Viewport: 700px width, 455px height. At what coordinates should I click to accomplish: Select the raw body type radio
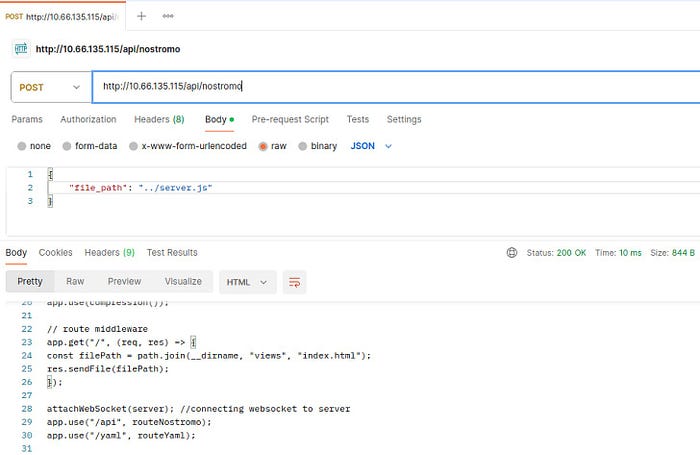pos(263,146)
